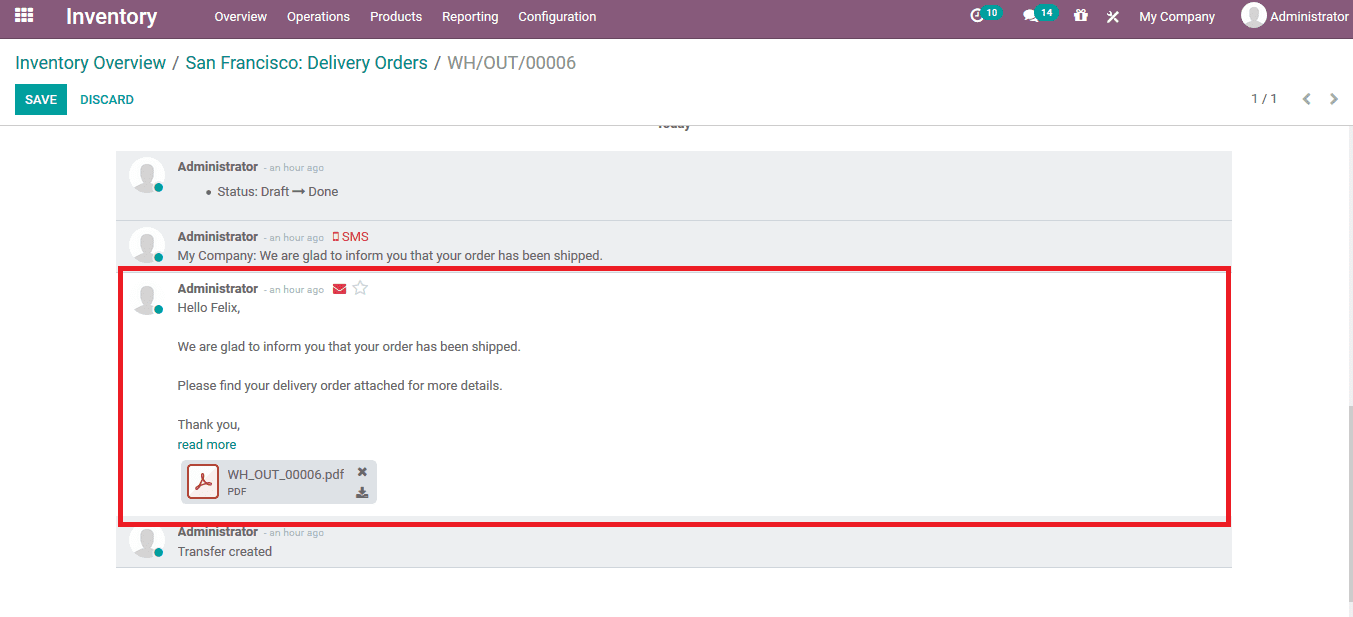
Task: Go to the next record arrow
Action: pos(1334,98)
